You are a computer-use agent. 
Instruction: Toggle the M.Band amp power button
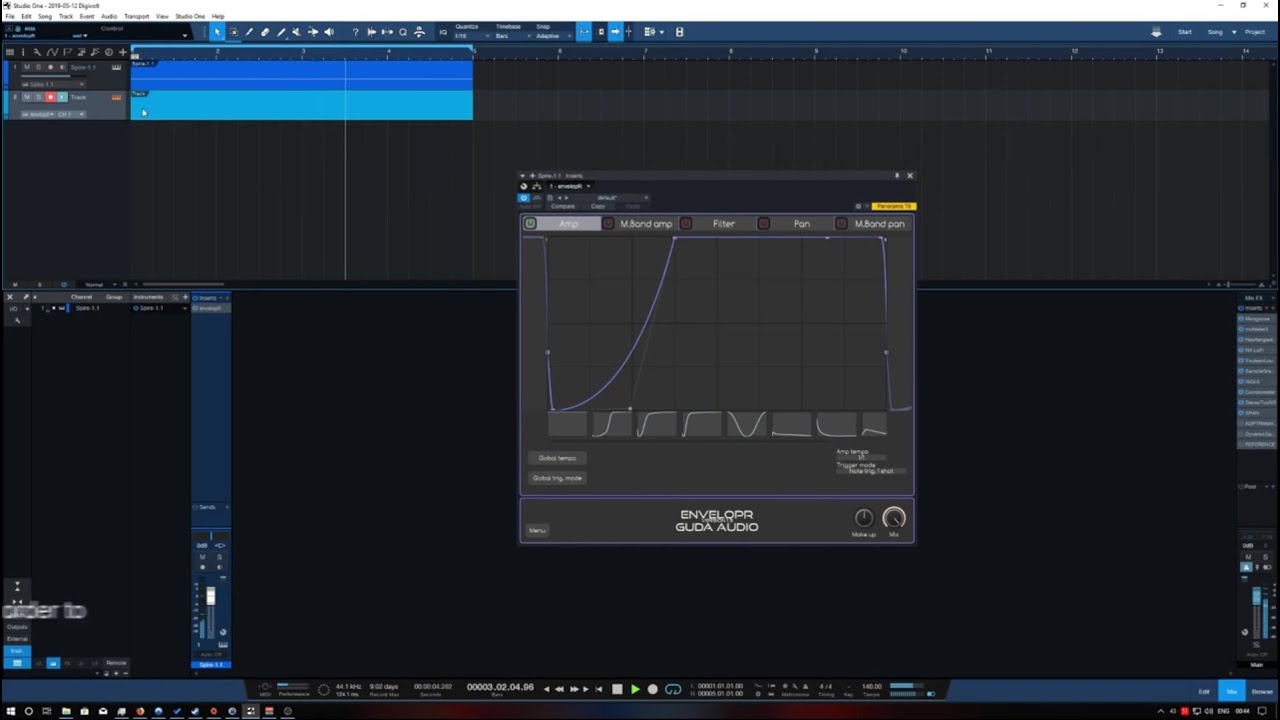coord(608,224)
